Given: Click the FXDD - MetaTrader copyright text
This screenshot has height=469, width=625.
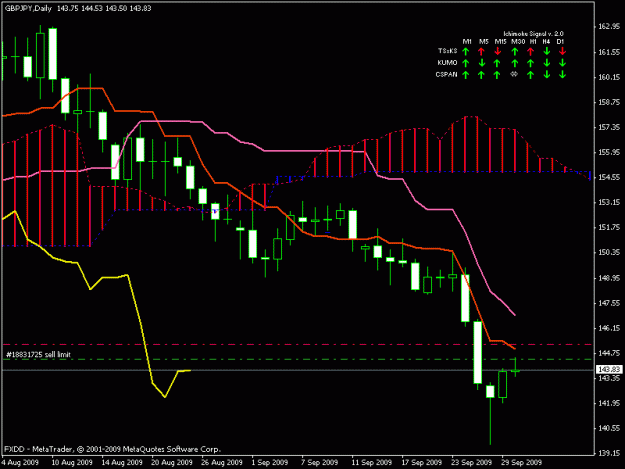Looking at the screenshot, I should (x=112, y=449).
